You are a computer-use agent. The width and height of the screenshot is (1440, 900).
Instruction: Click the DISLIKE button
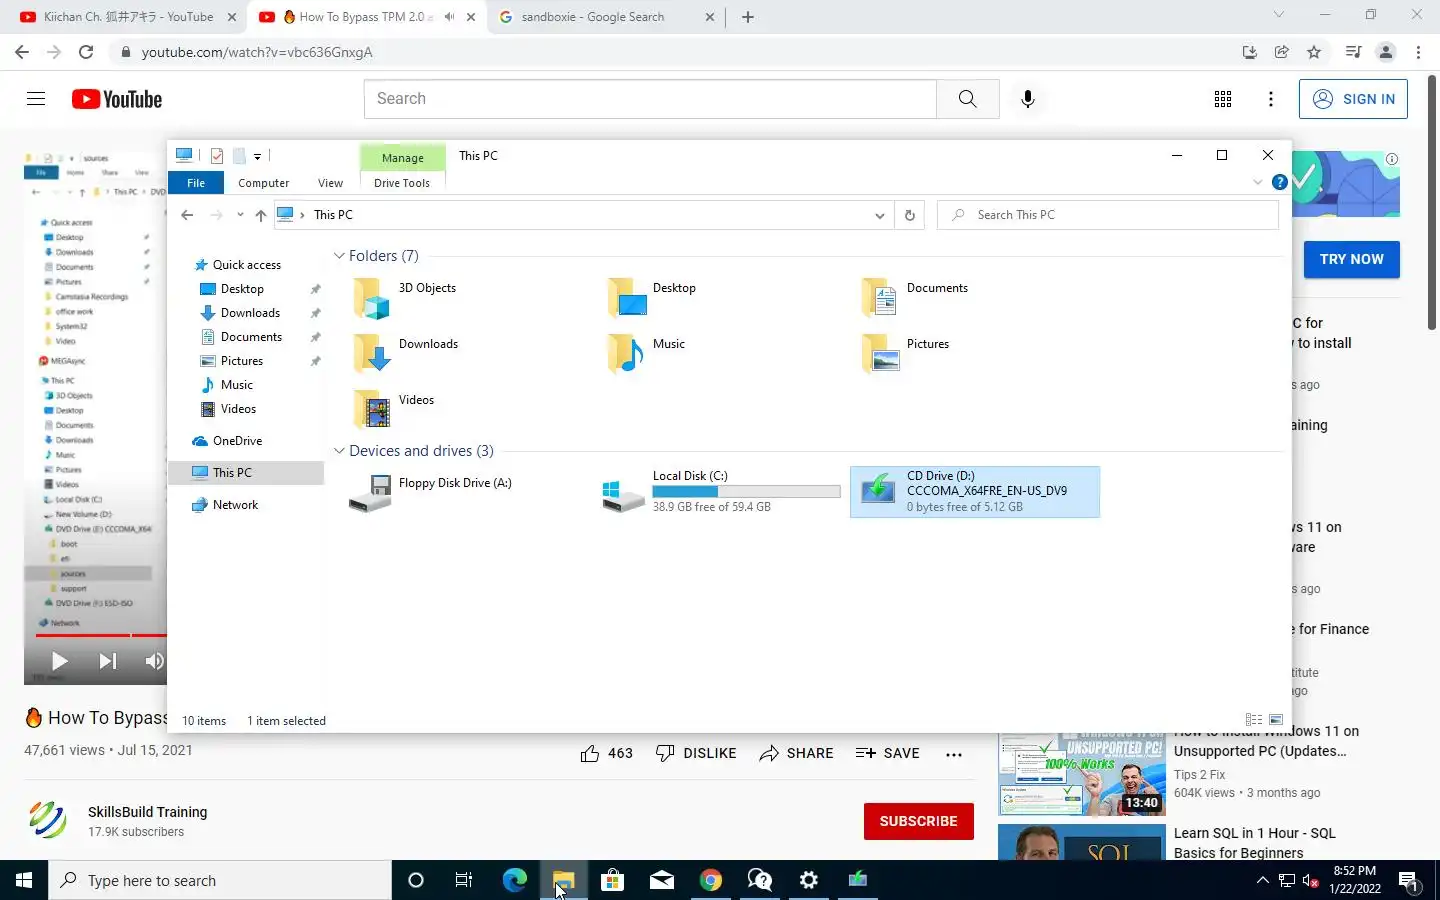point(696,753)
